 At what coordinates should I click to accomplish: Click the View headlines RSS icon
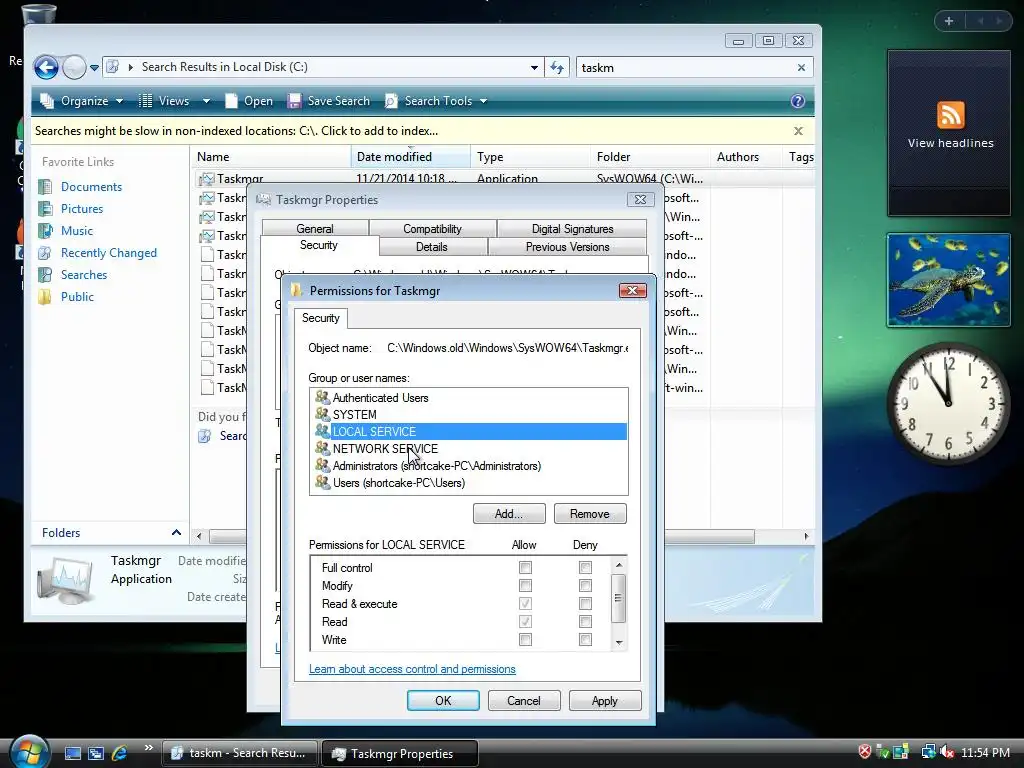point(950,116)
